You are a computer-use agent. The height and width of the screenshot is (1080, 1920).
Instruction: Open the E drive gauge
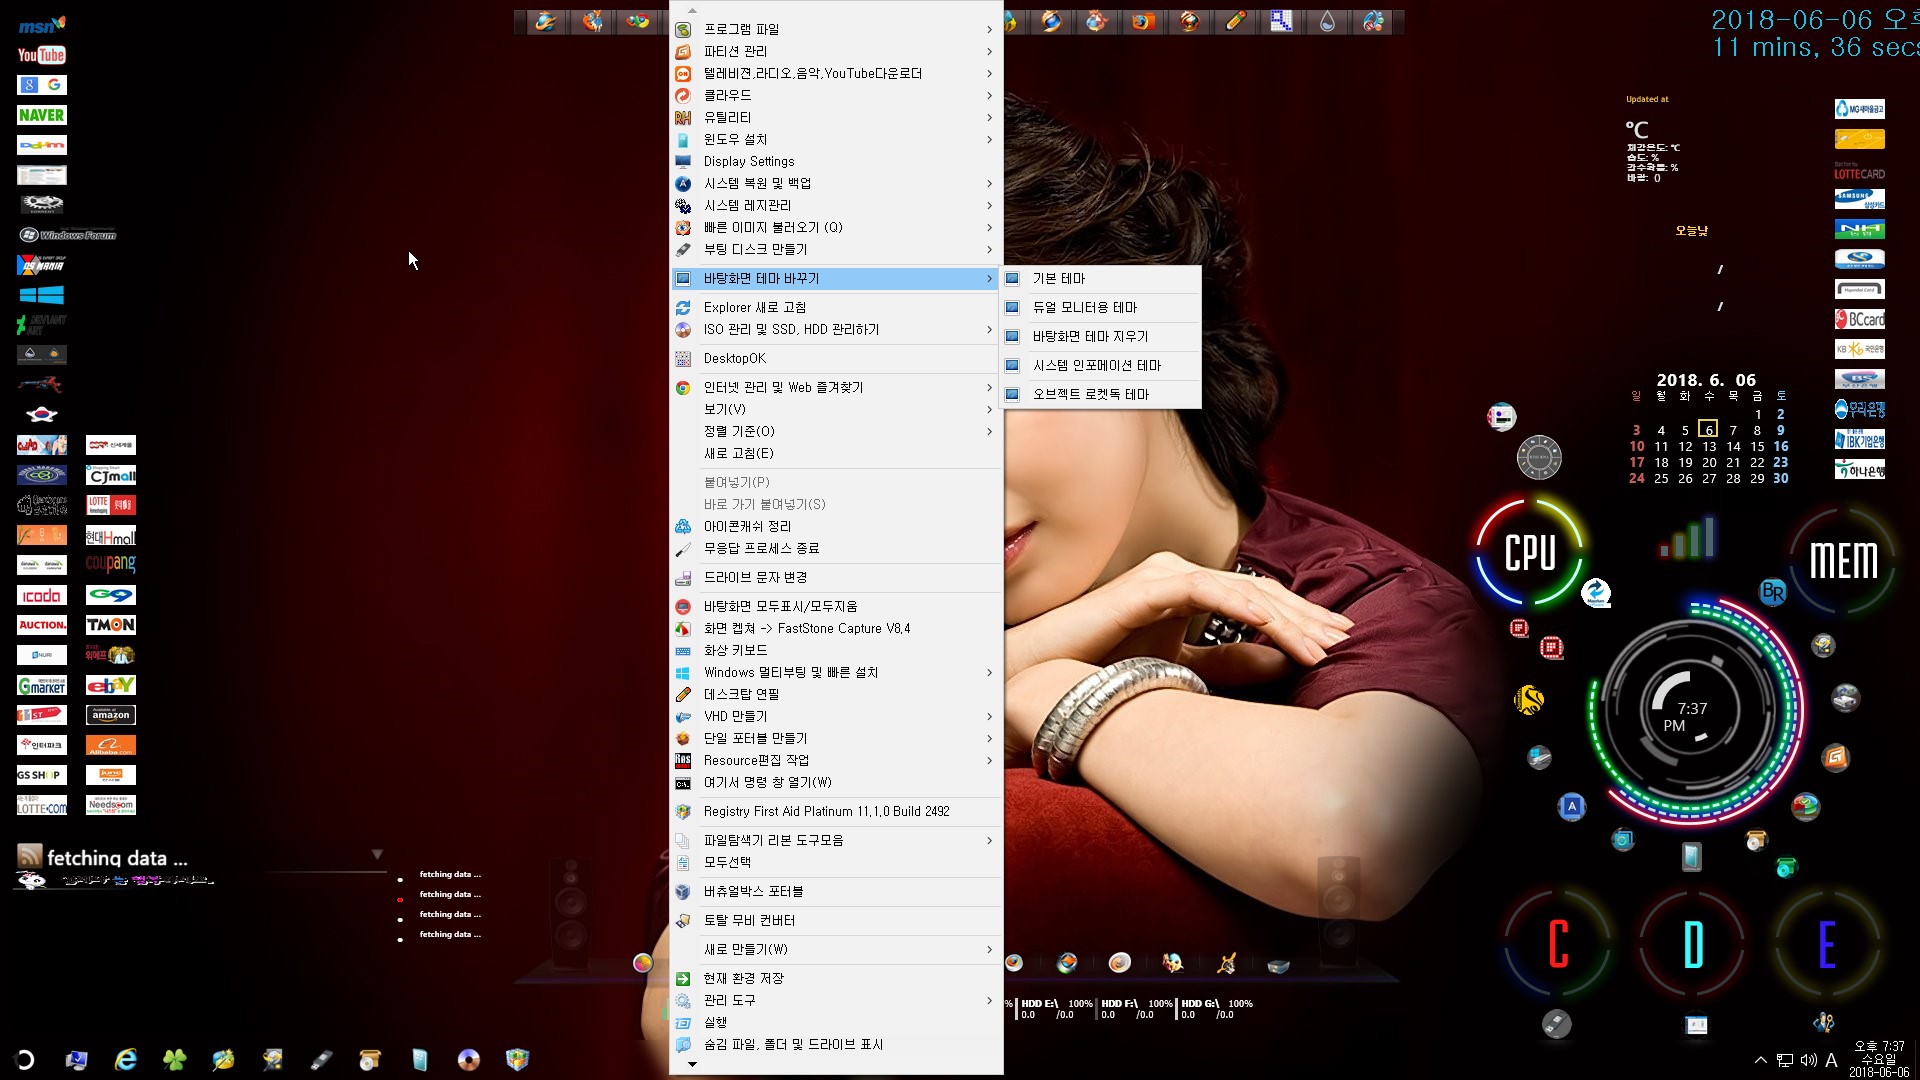tap(1827, 944)
